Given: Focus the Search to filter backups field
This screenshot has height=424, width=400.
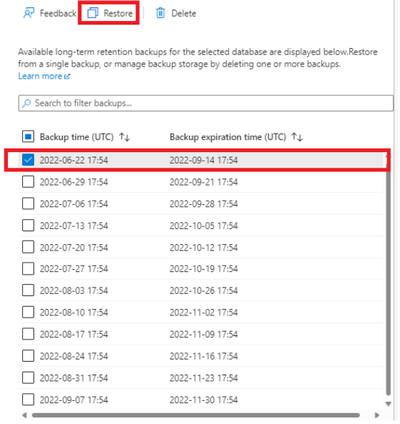Looking at the screenshot, I should coord(206,103).
